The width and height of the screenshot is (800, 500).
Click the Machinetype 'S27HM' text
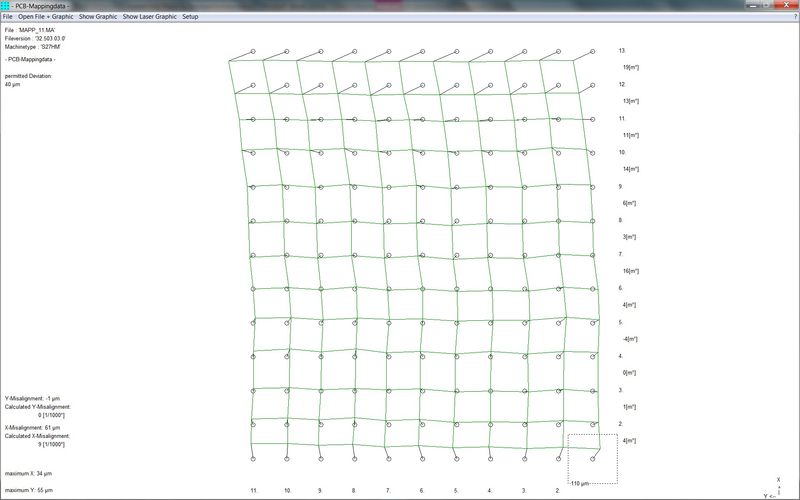(34, 48)
